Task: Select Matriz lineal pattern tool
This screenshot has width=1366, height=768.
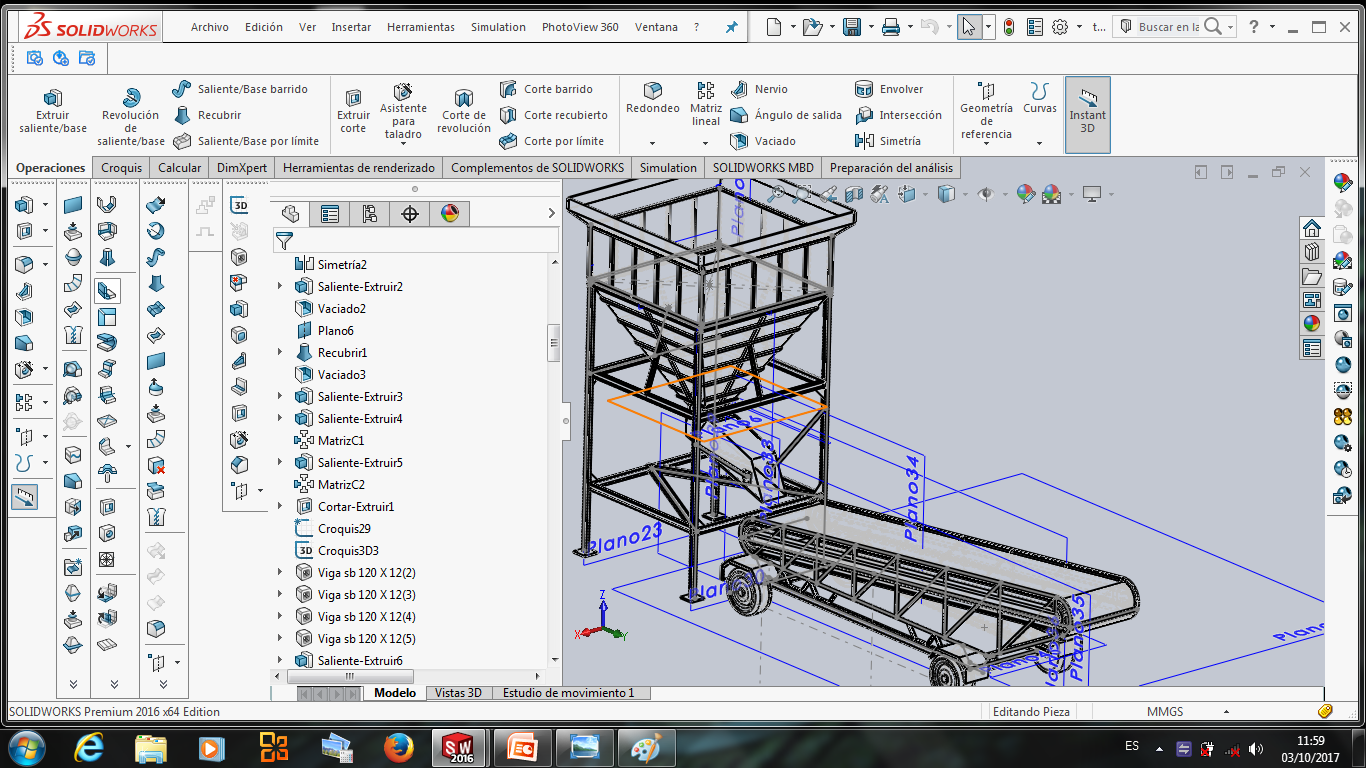Action: 706,104
